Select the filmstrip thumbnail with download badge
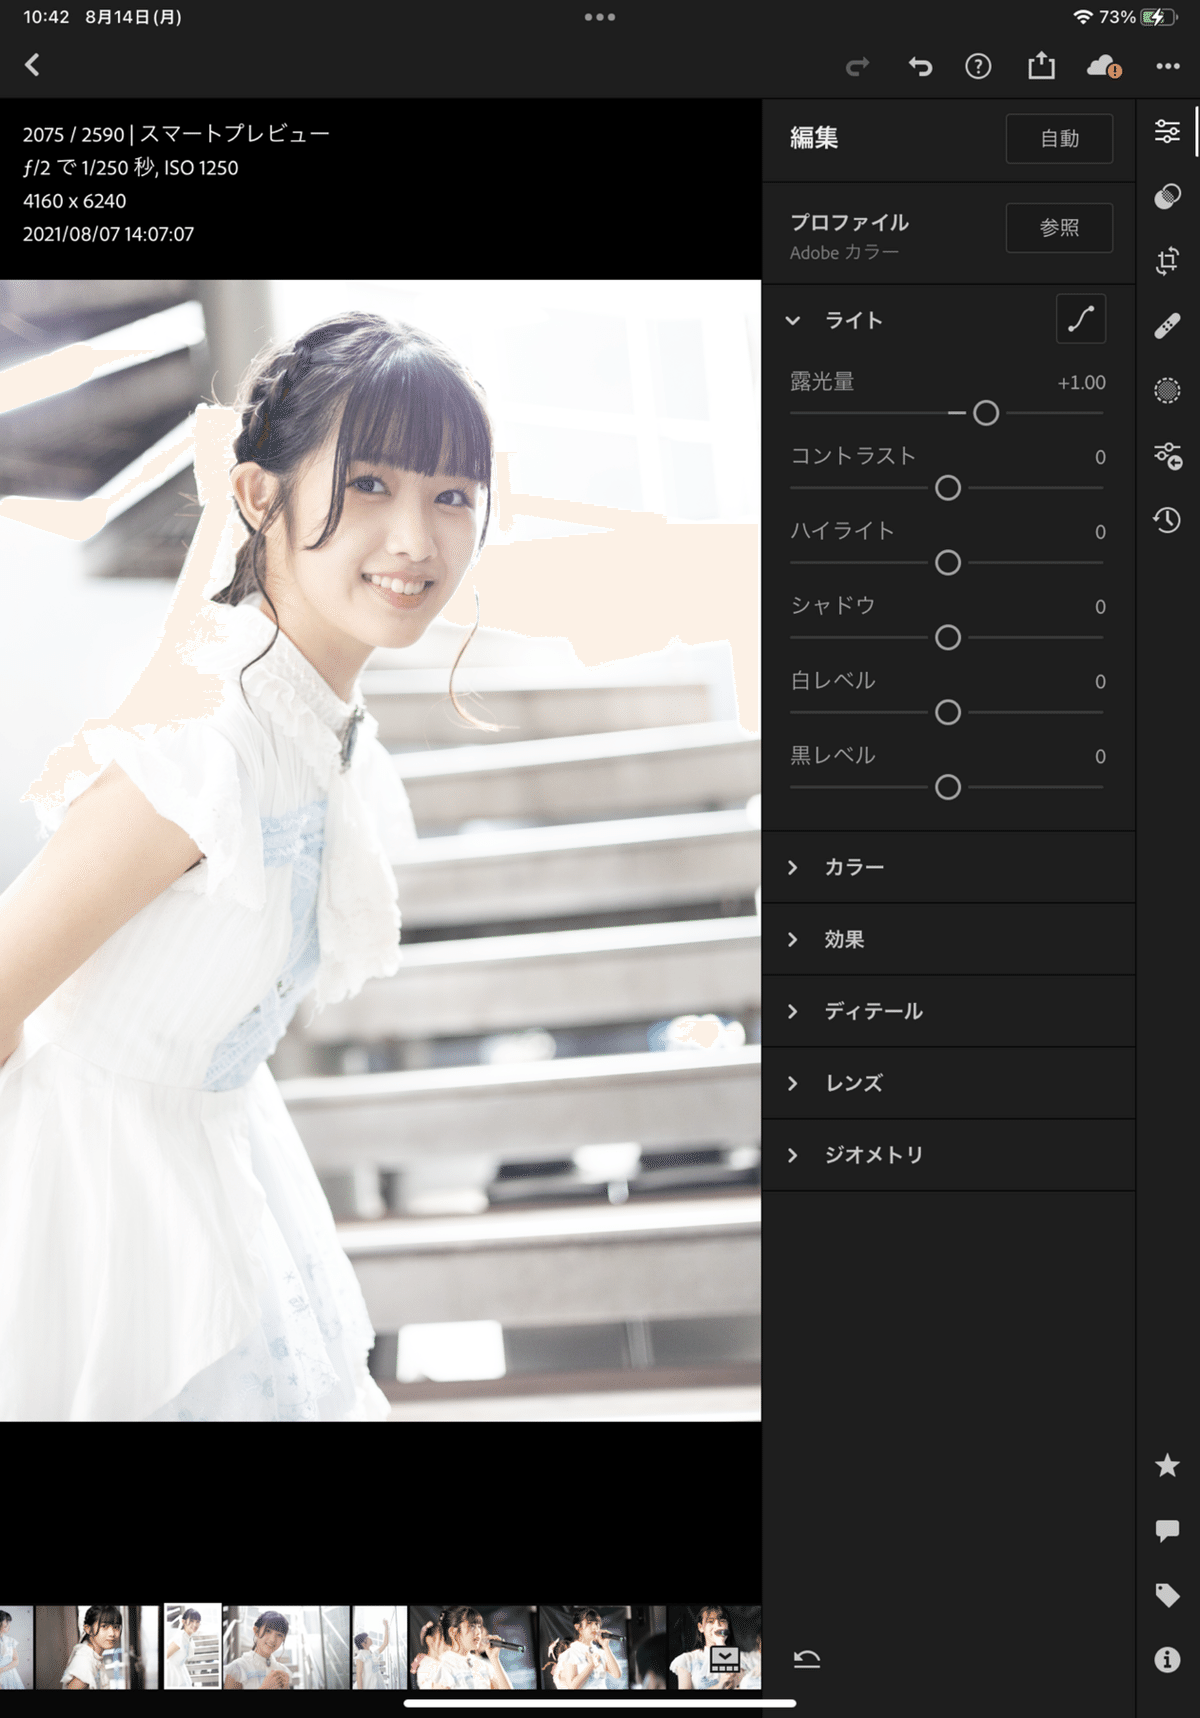This screenshot has width=1200, height=1718. 715,1647
